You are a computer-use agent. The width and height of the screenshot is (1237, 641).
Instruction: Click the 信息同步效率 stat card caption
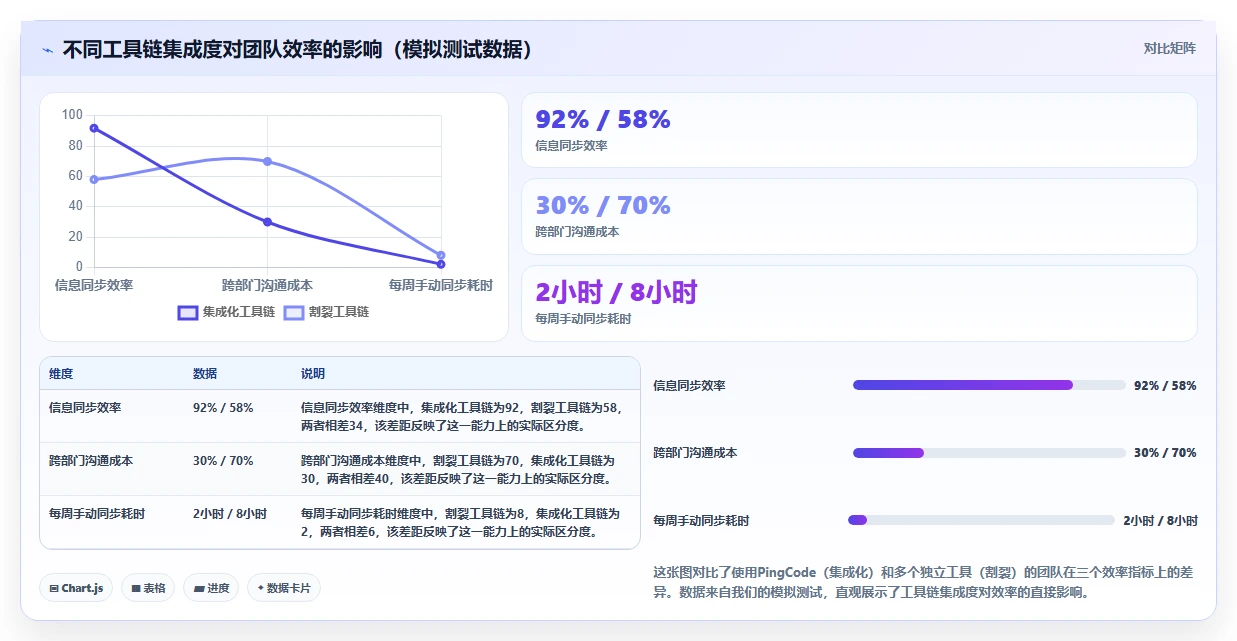(572, 146)
